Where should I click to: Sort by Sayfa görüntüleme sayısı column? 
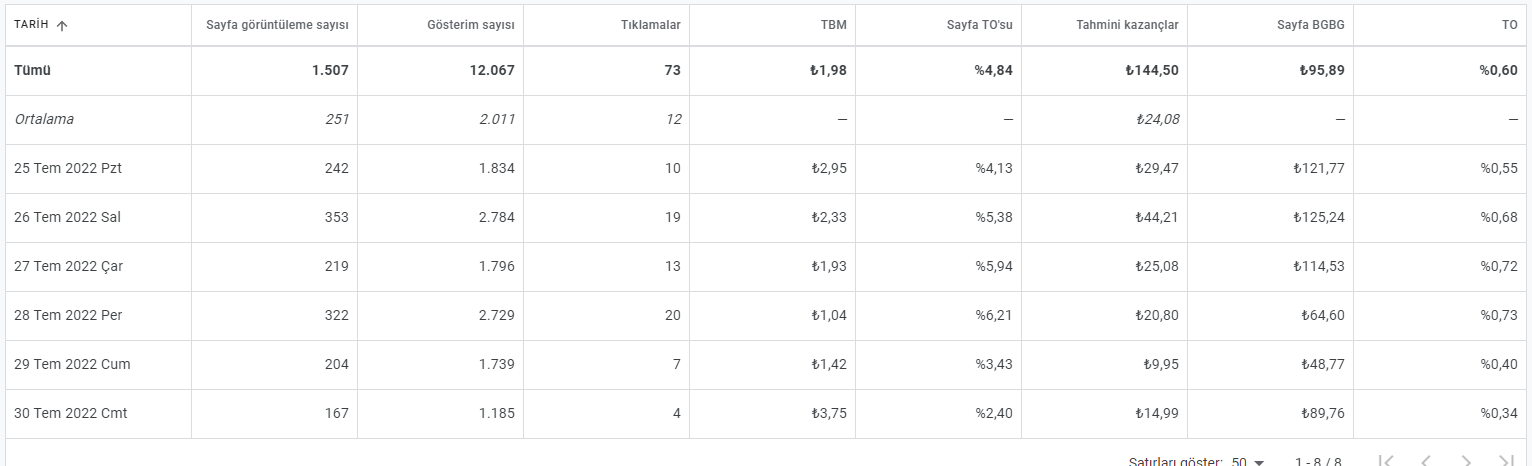coord(277,25)
